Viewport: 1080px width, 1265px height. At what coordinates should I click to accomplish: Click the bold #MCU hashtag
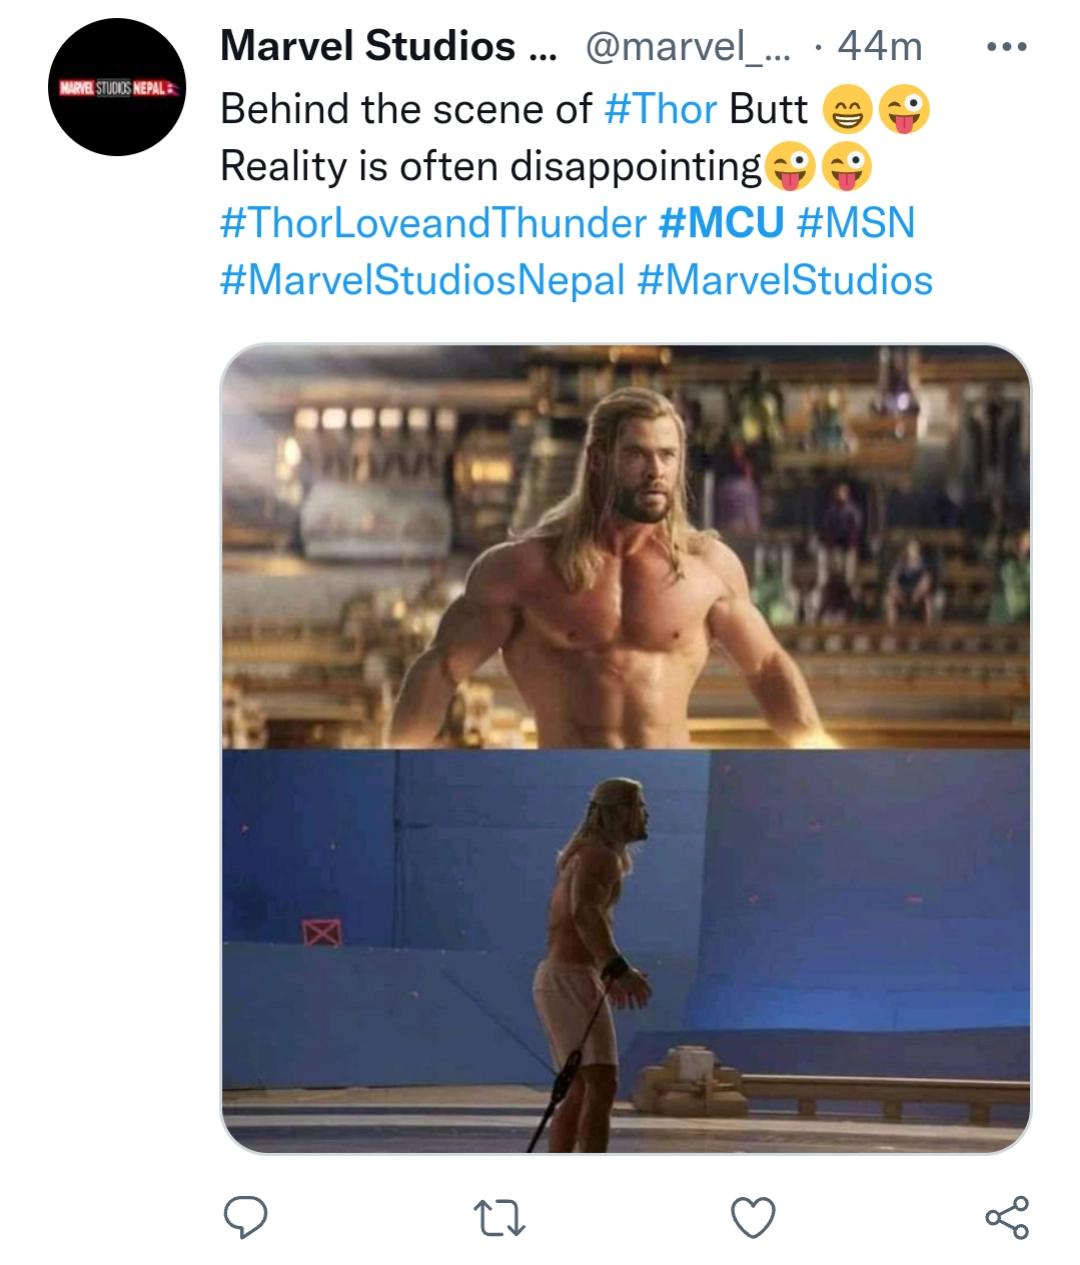click(x=722, y=222)
